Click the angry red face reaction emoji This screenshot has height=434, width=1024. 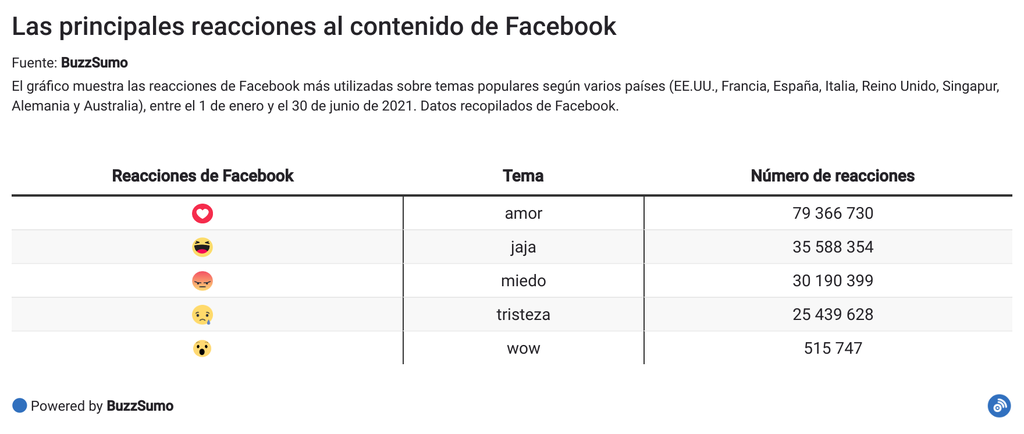(x=203, y=281)
